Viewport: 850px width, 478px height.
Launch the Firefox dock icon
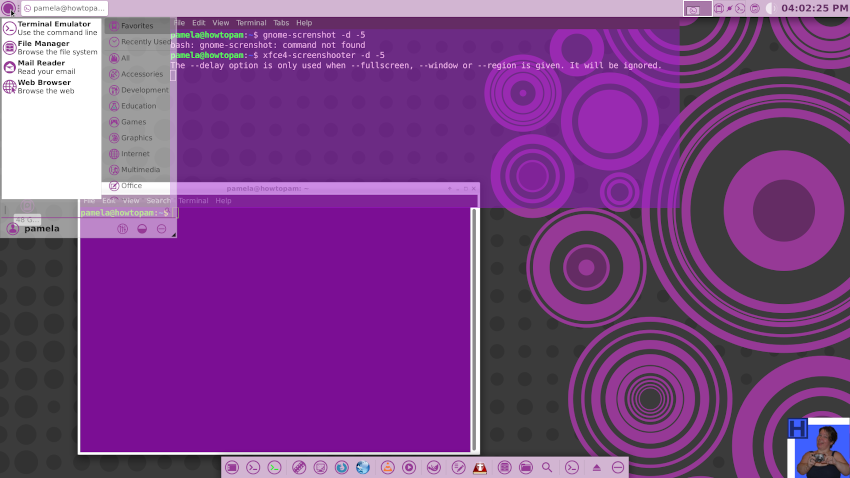coord(342,467)
